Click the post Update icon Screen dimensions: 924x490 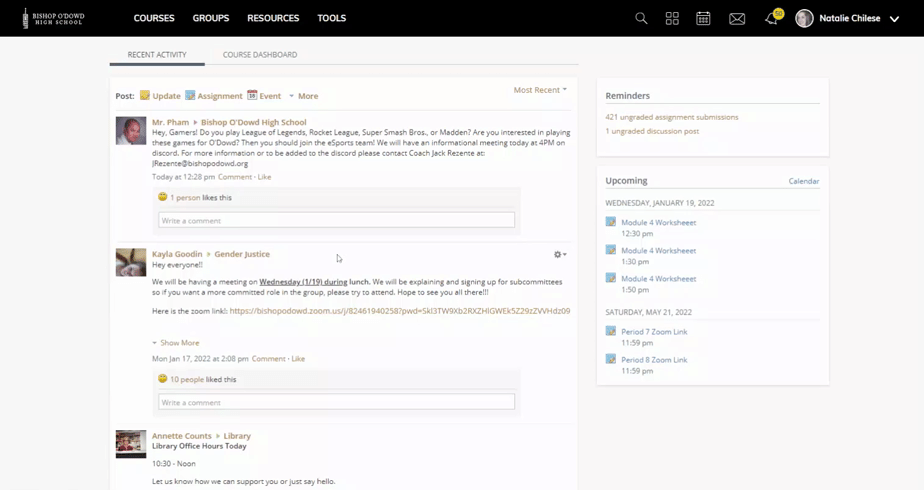[145, 96]
